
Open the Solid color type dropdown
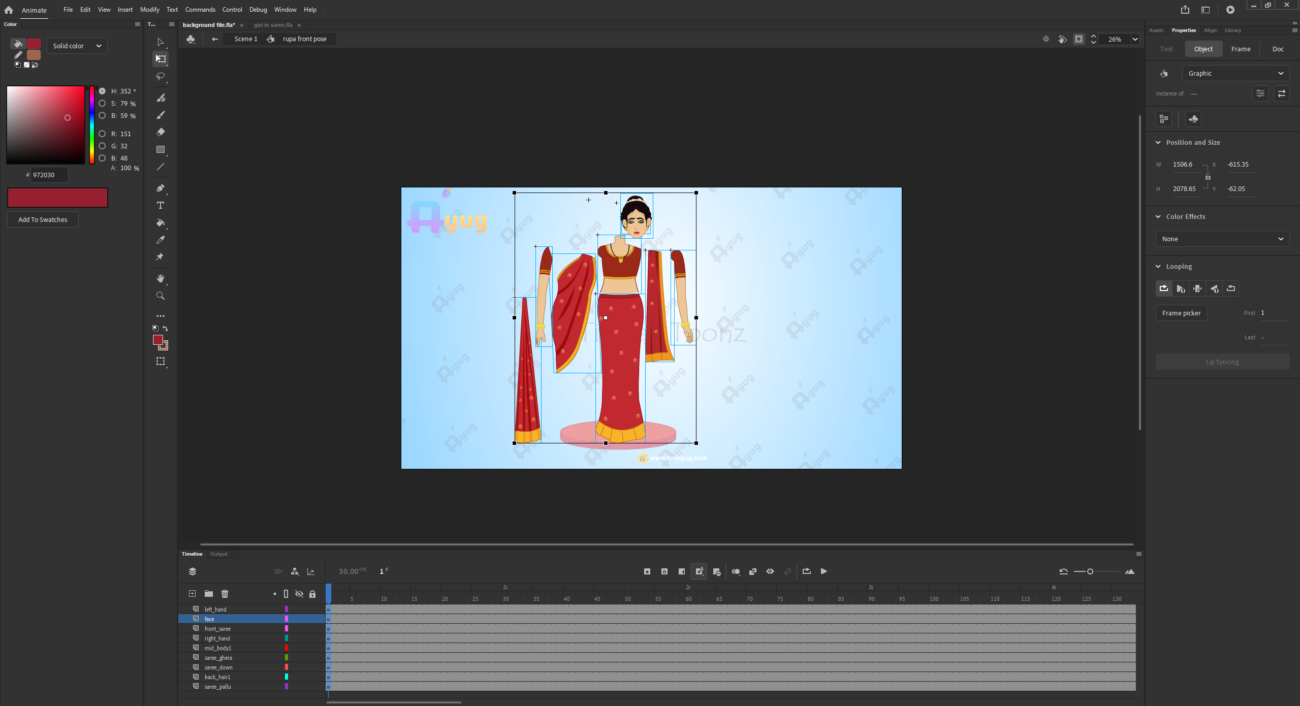[78, 46]
